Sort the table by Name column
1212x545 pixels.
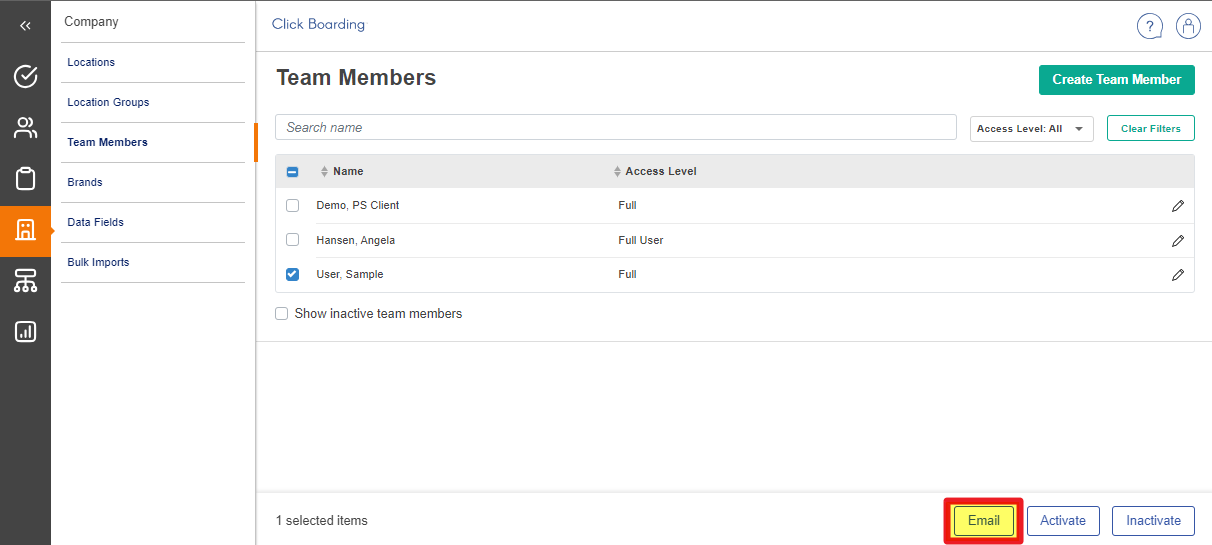(347, 172)
